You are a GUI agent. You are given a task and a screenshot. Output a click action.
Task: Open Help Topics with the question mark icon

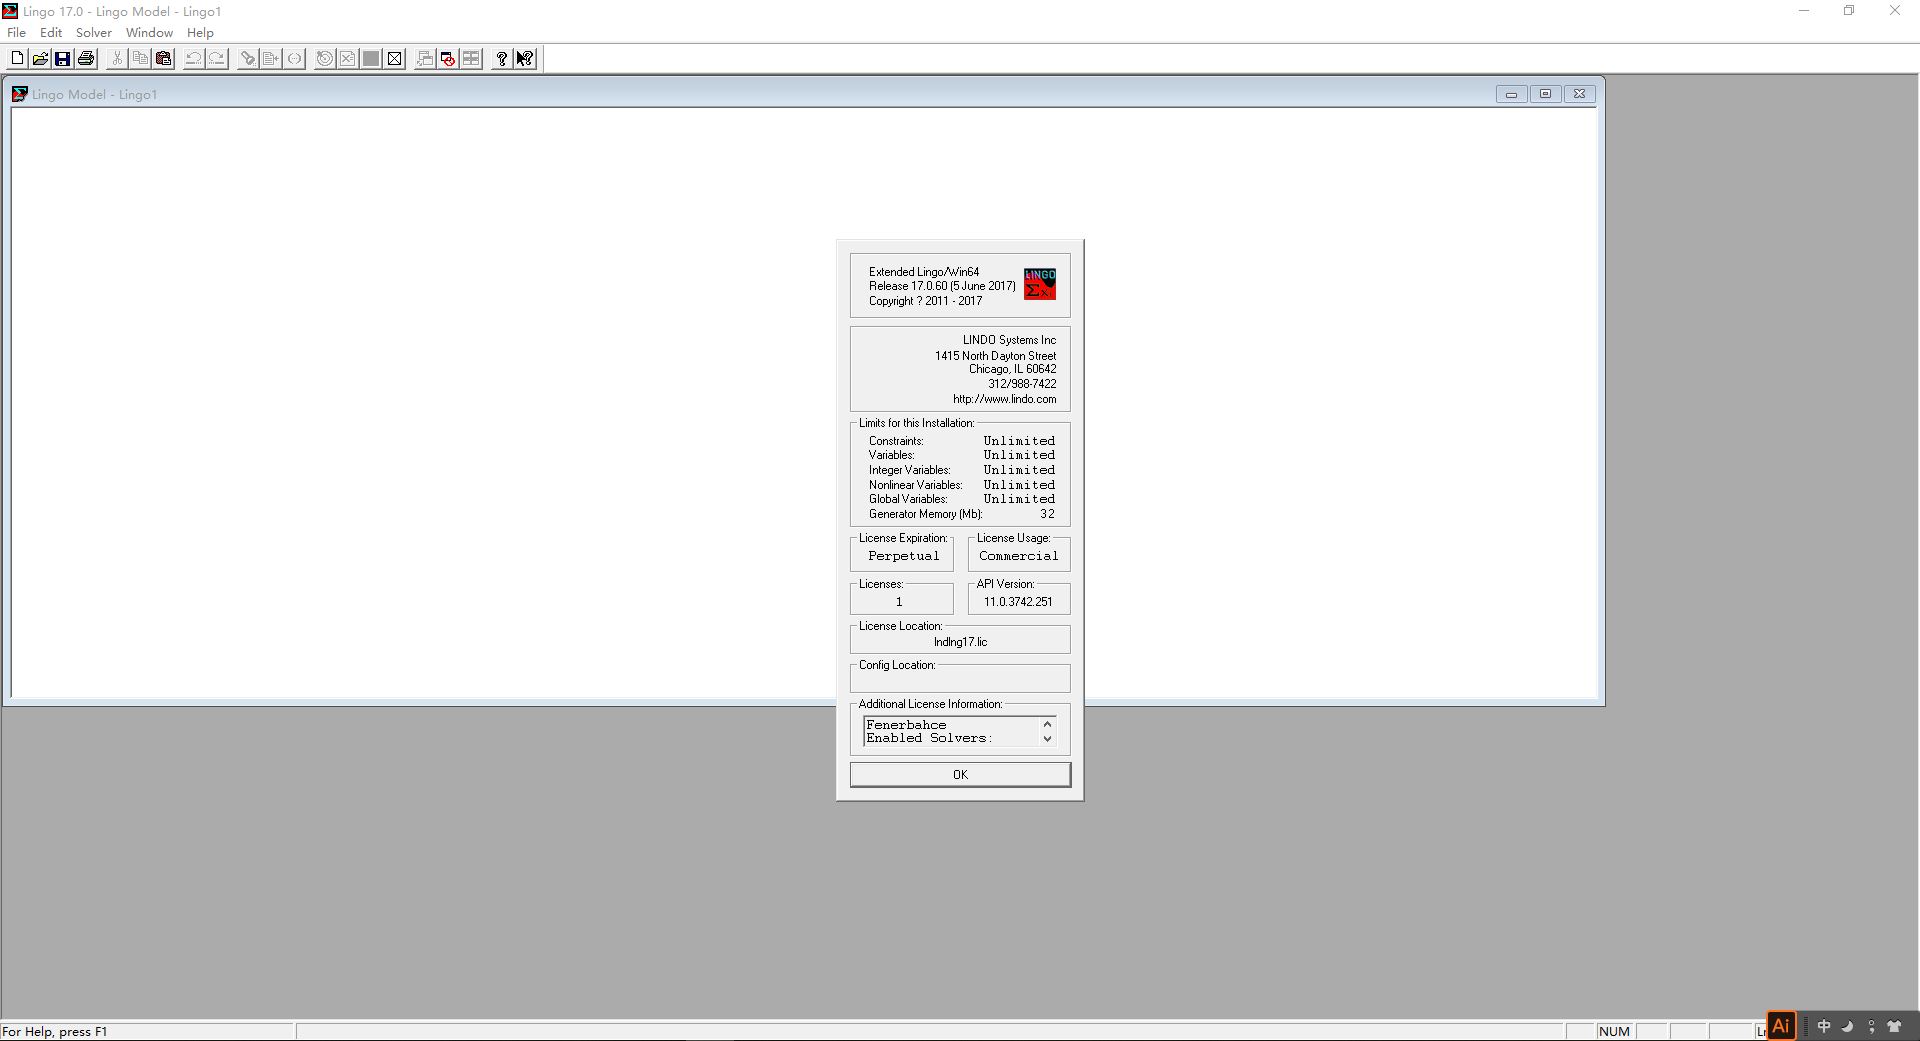[x=502, y=59]
